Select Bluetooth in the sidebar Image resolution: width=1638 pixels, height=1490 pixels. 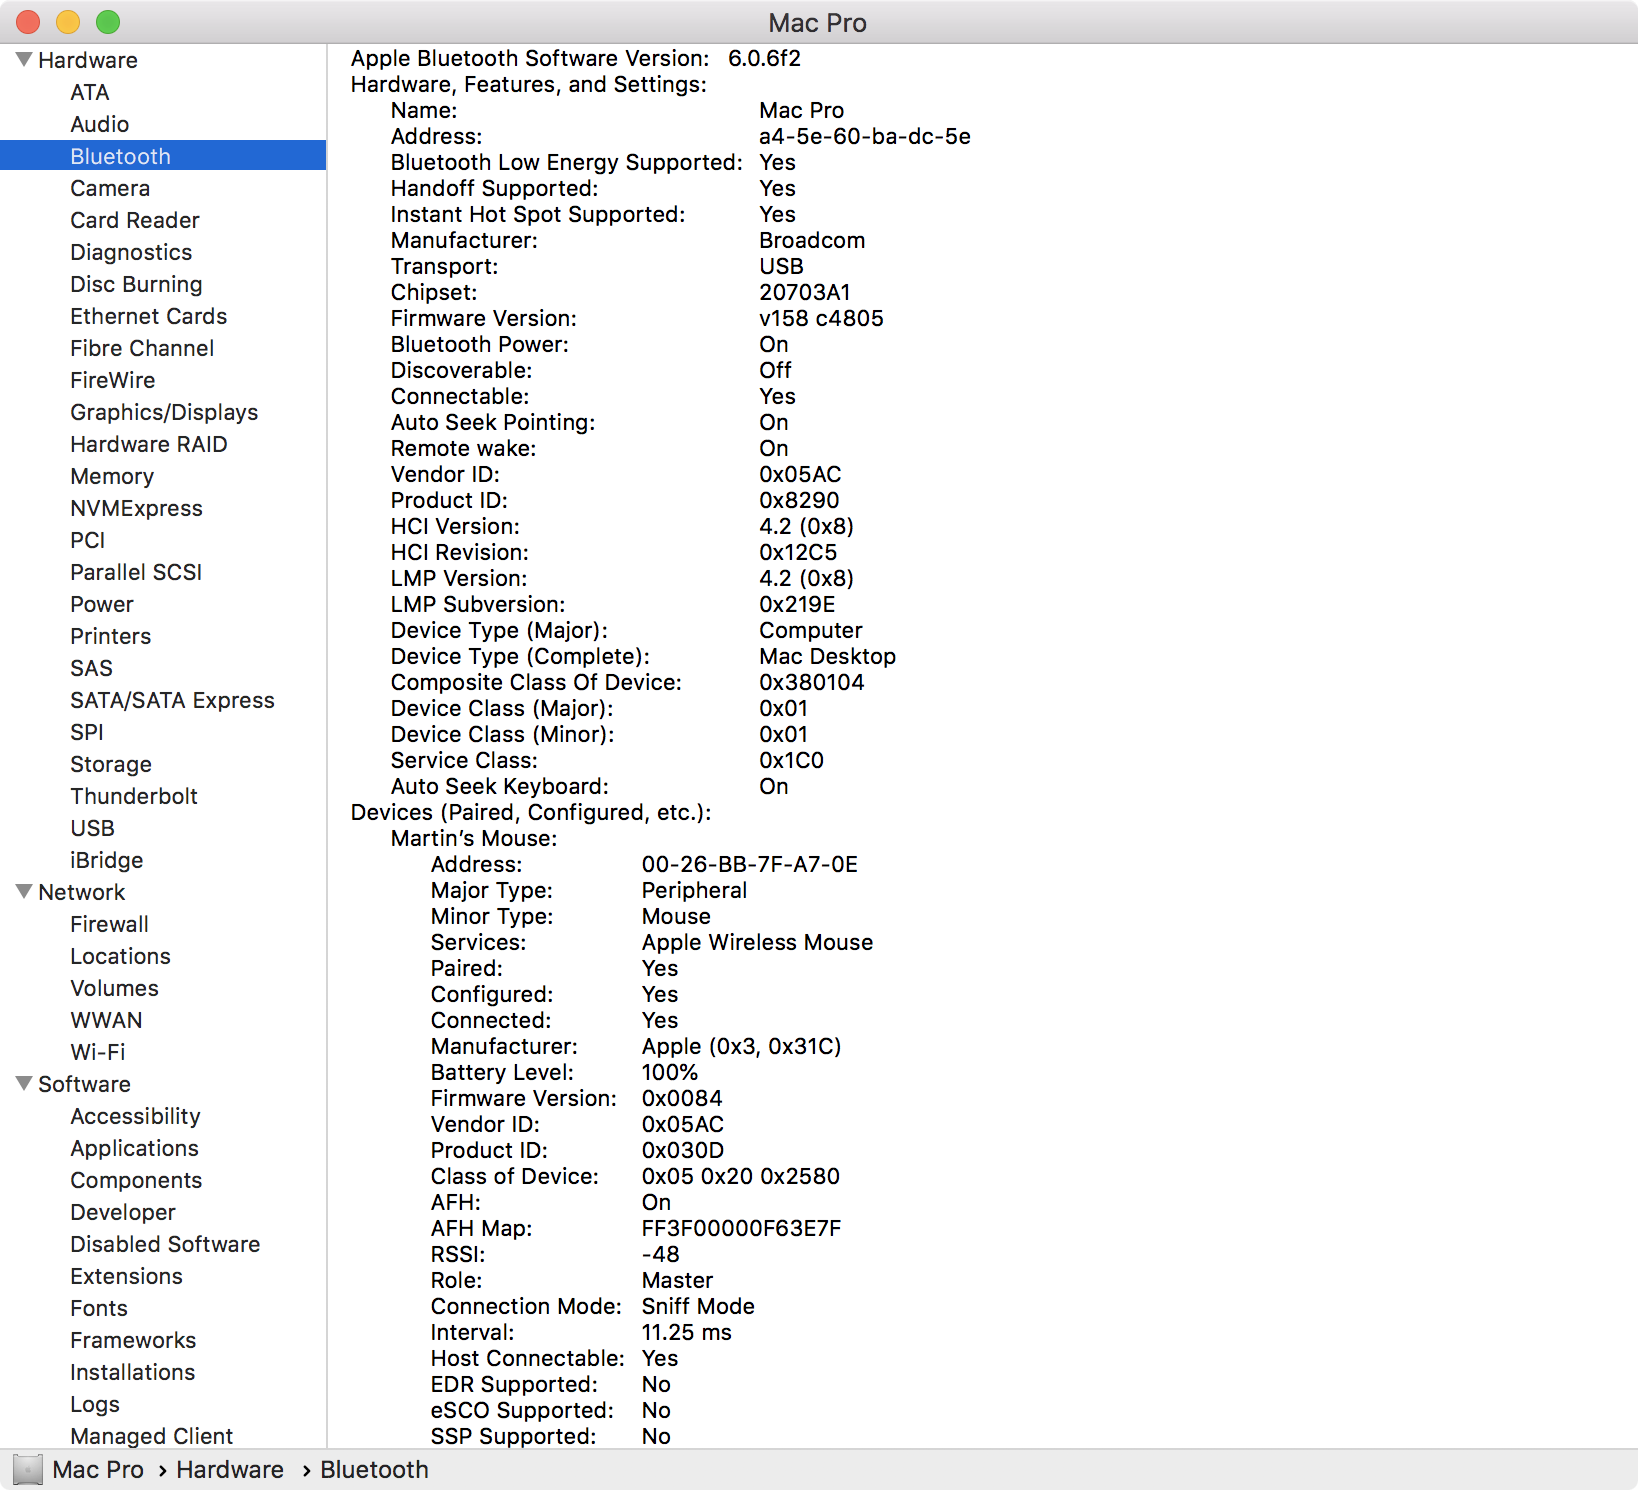coord(163,156)
